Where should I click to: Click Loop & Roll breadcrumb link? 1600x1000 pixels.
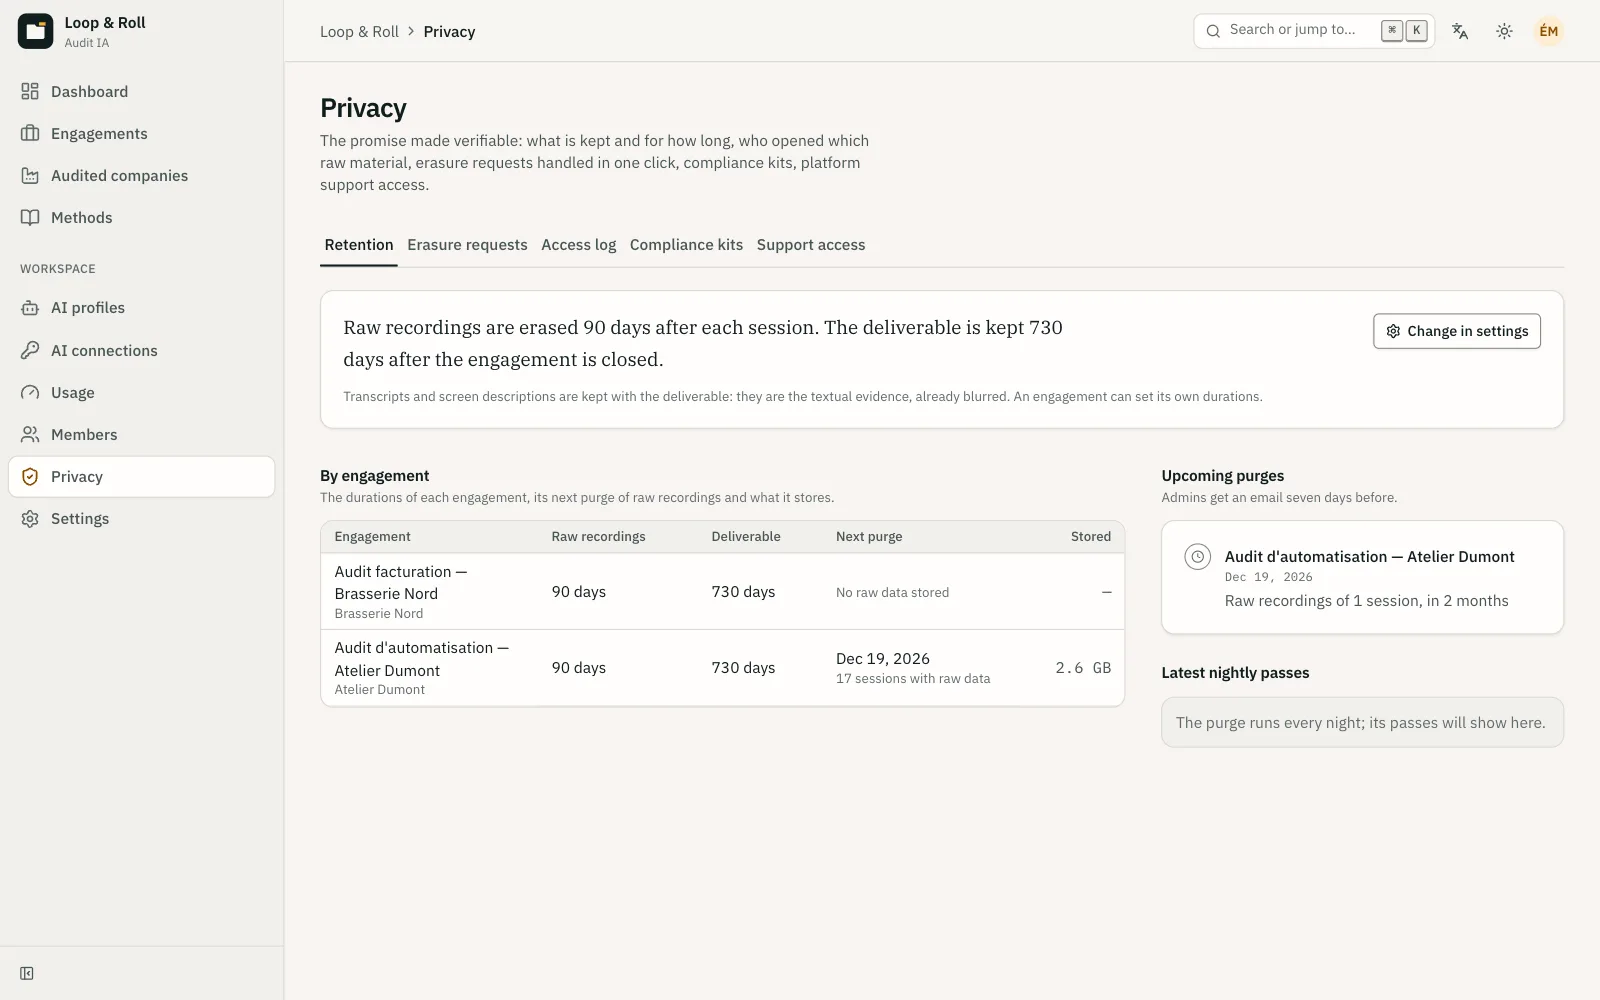359,32
